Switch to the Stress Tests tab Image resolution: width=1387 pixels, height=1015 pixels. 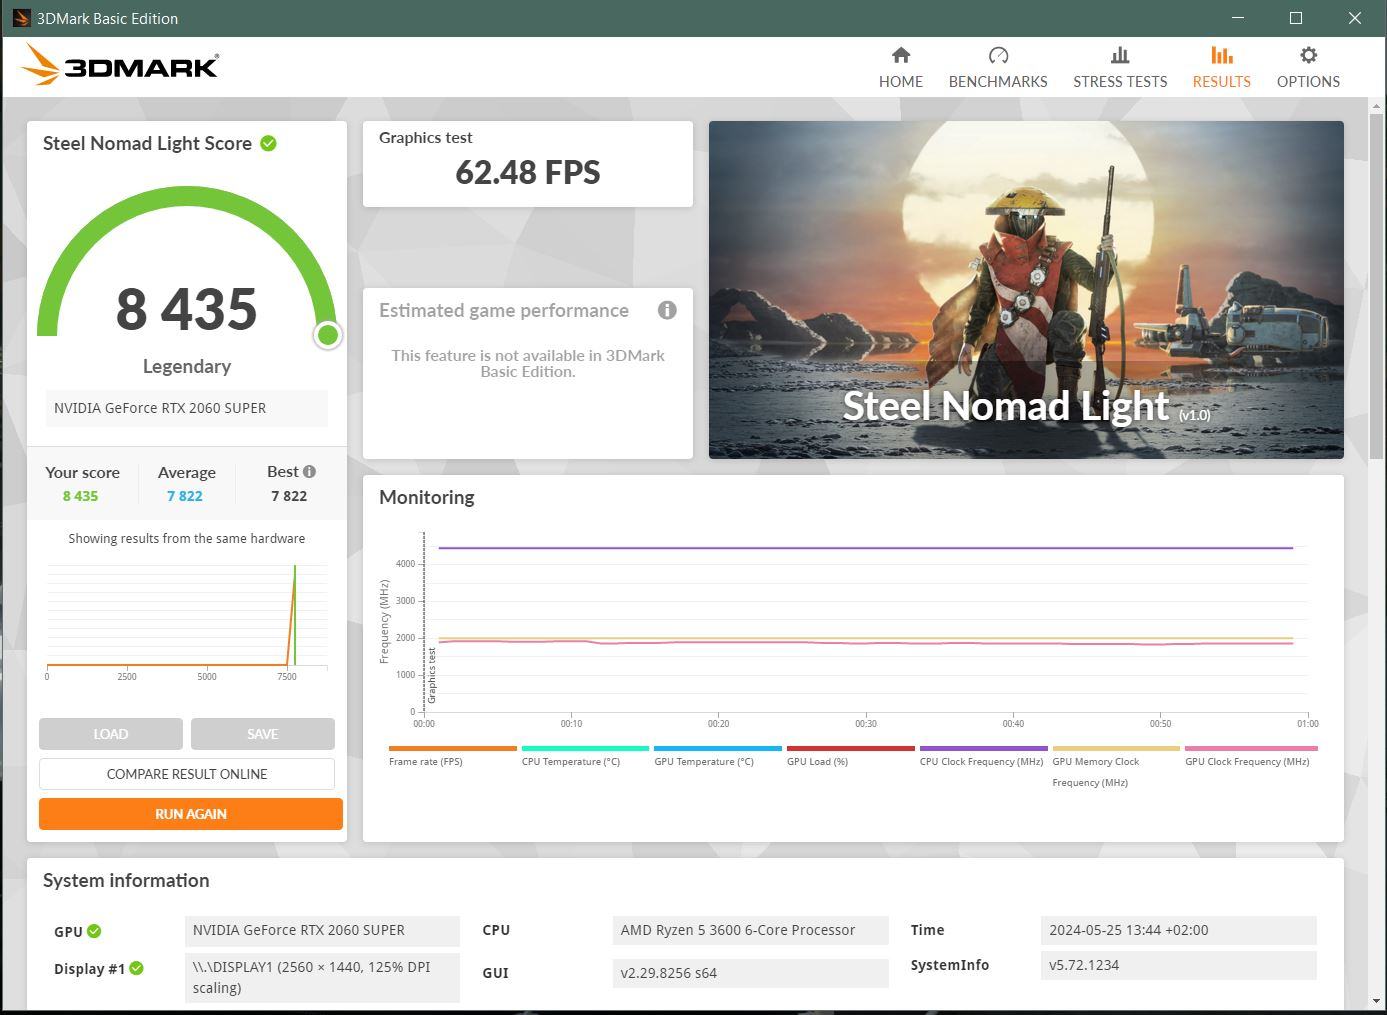tap(1120, 67)
